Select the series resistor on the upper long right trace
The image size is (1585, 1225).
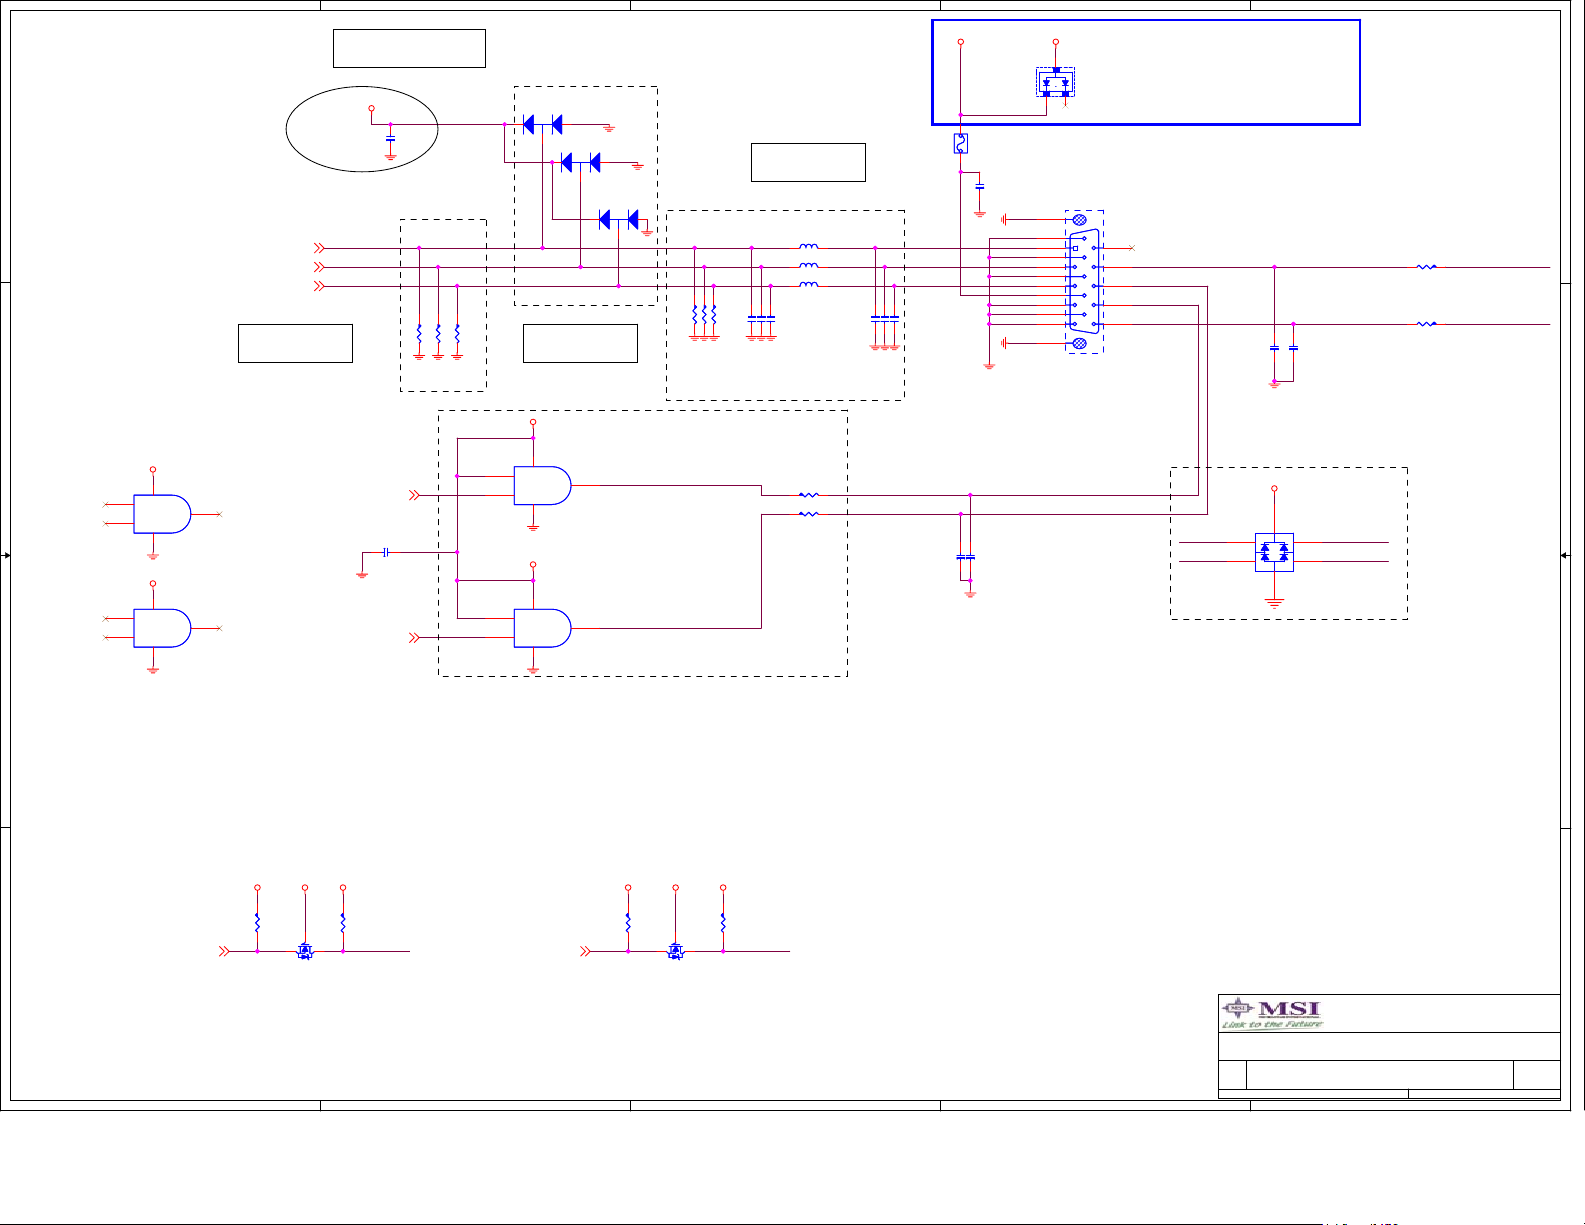tap(1427, 267)
